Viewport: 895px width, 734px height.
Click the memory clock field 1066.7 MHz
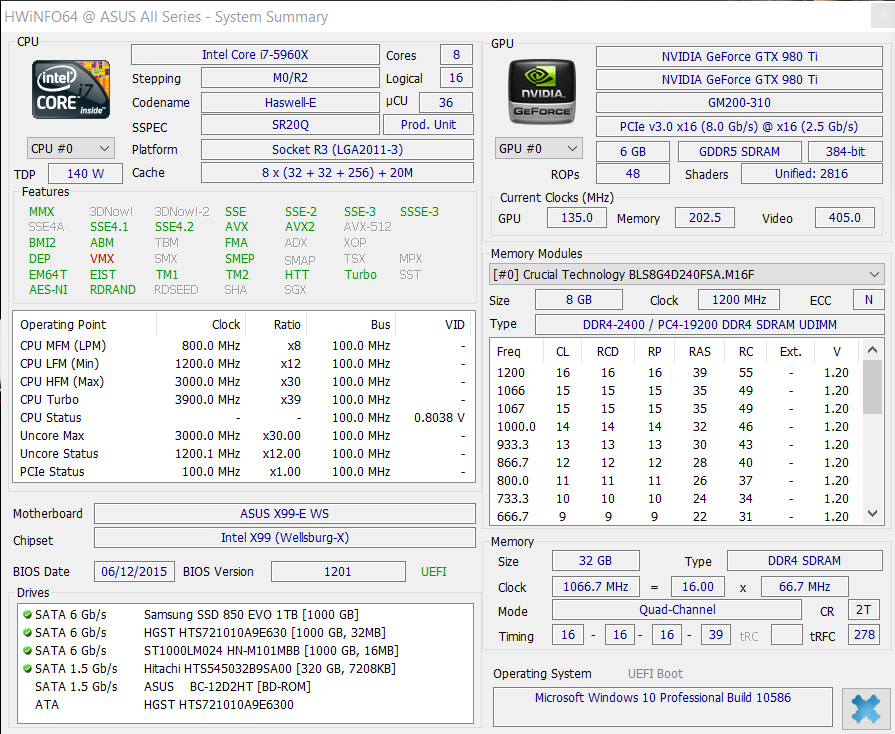point(595,587)
